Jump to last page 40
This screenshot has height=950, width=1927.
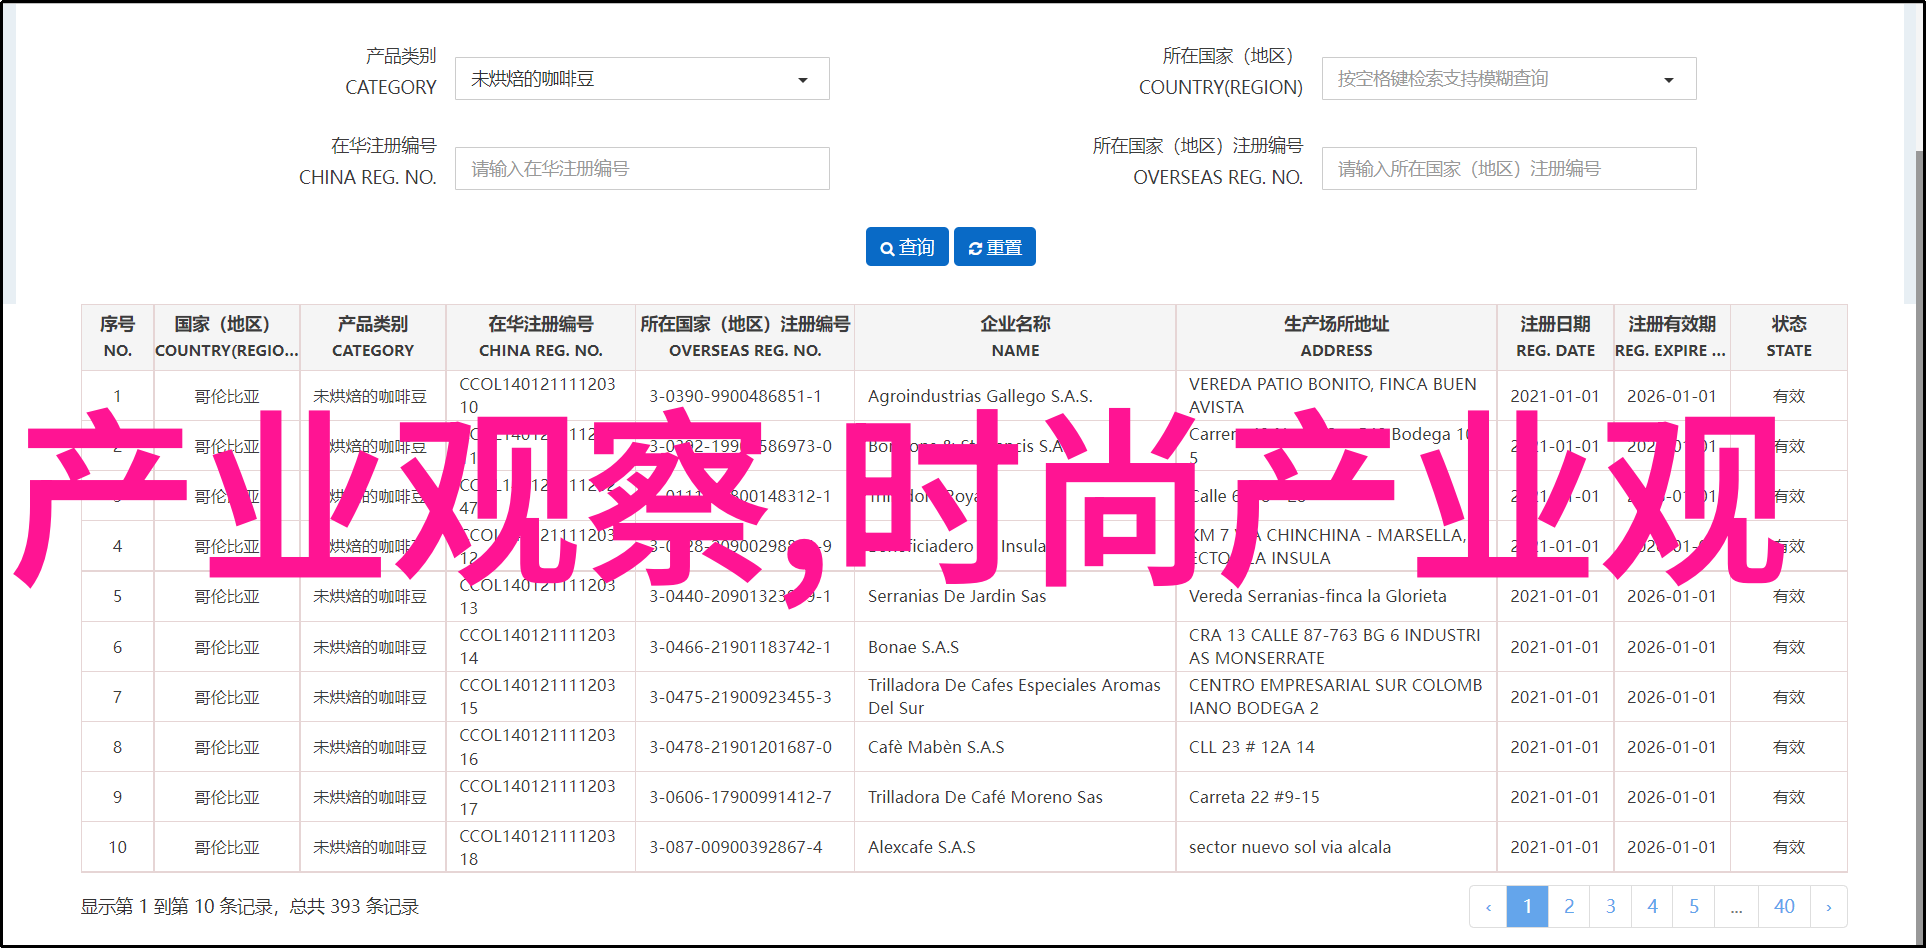click(1784, 907)
